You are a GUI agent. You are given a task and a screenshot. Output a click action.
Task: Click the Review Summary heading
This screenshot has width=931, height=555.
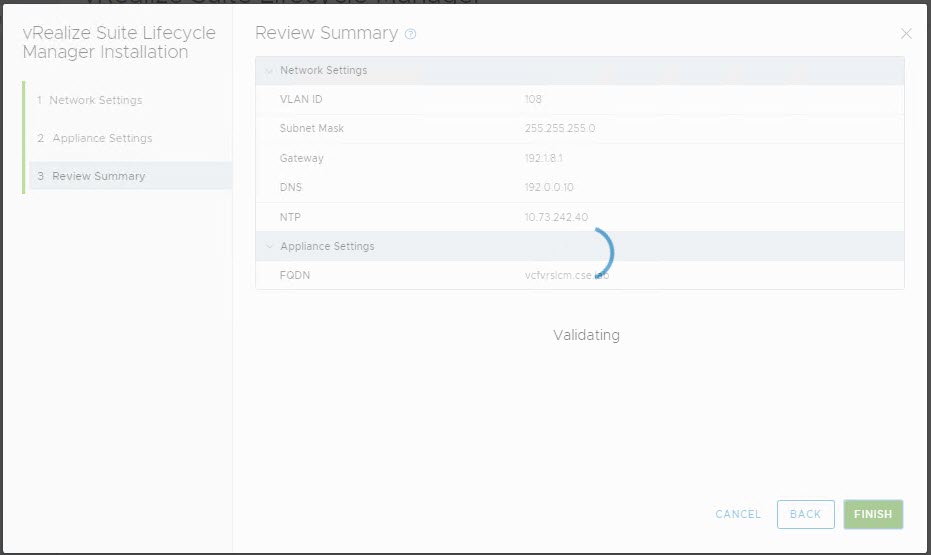click(x=327, y=33)
